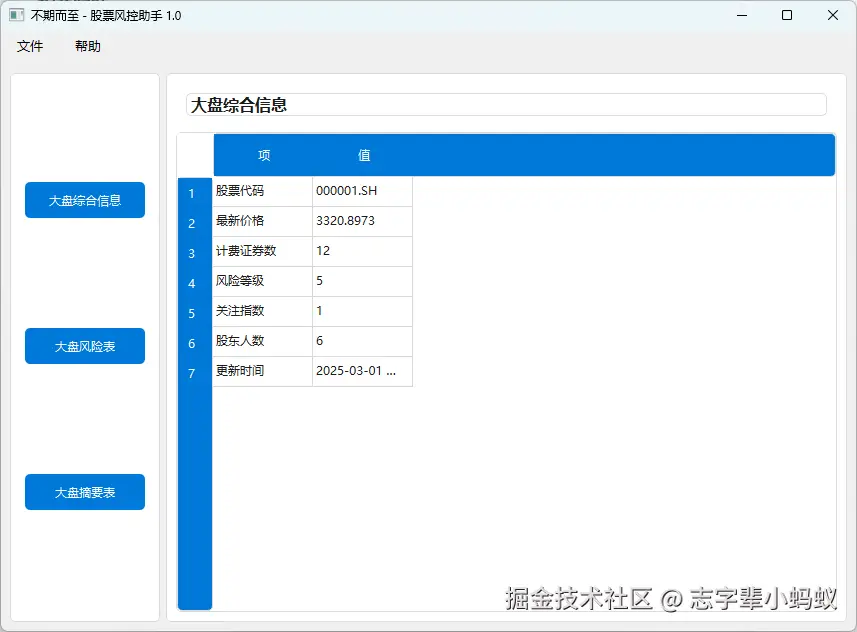The image size is (857, 632).
Task: Select row header 3
Action: [x=195, y=253]
